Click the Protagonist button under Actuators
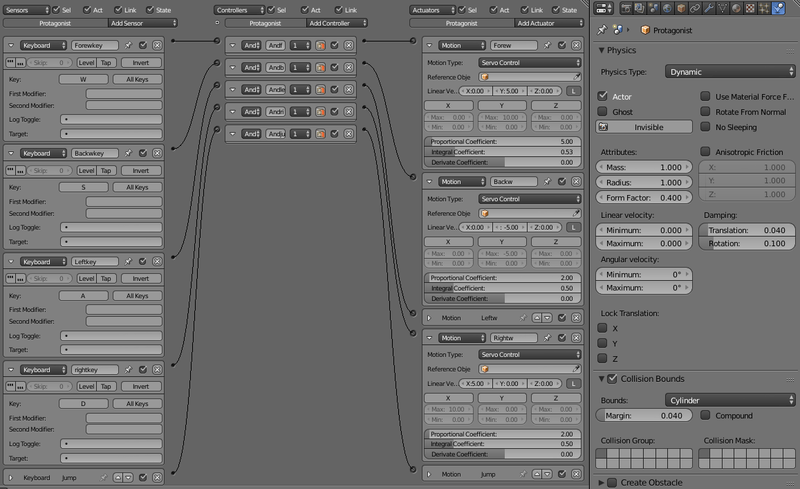The image size is (800, 489). [461, 23]
